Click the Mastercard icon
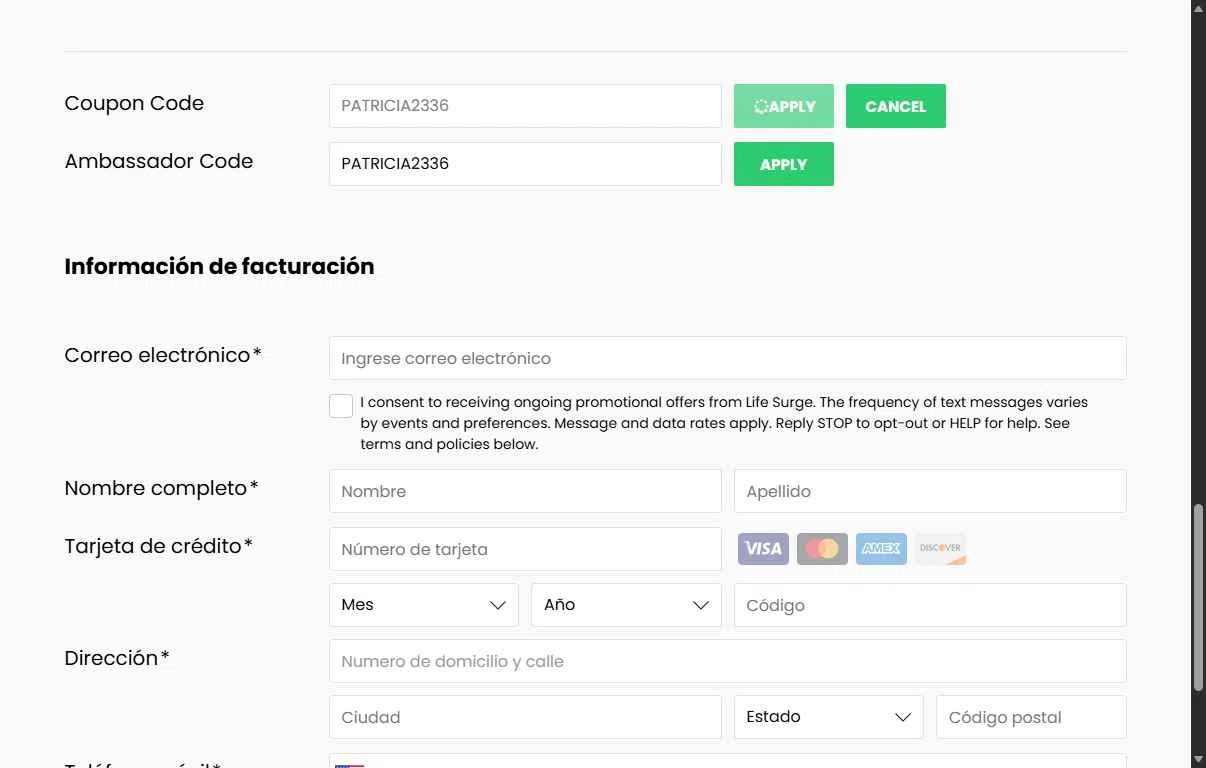This screenshot has width=1206, height=768. [822, 548]
